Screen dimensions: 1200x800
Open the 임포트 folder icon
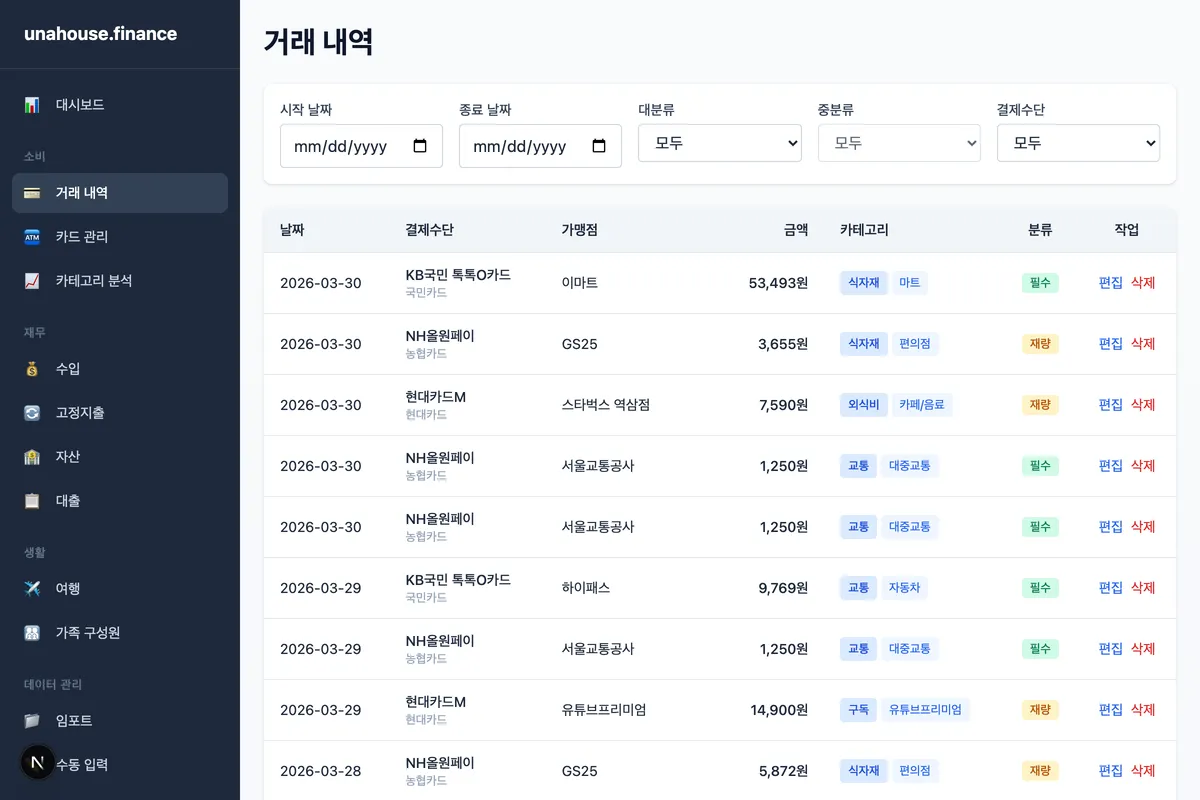(34, 720)
